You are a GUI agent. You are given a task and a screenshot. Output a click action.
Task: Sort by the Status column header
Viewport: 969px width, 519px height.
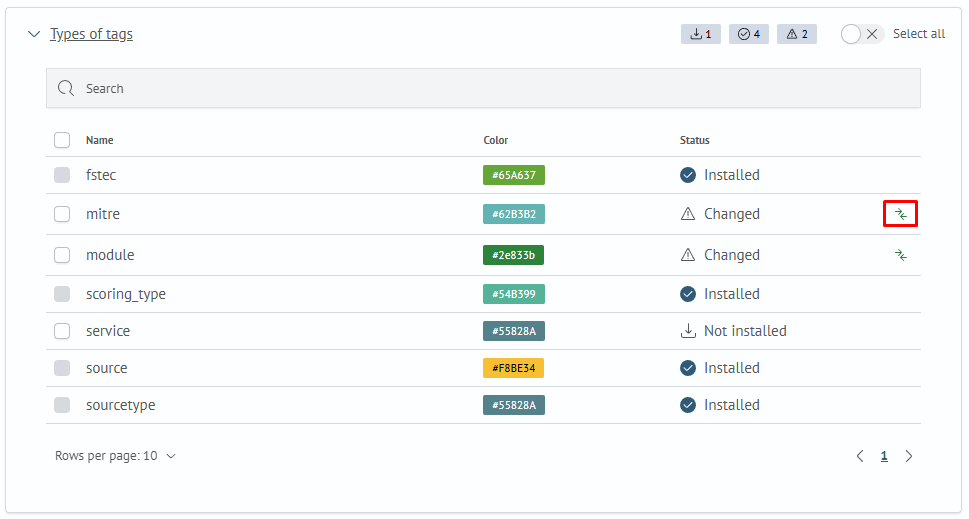(x=694, y=140)
